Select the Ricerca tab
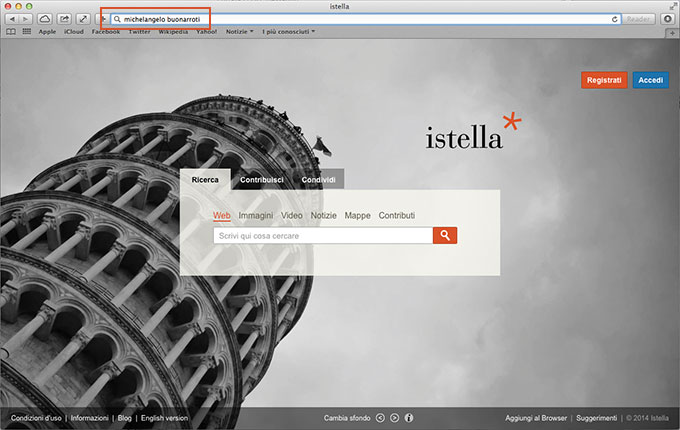This screenshot has height=430, width=680. click(x=205, y=179)
